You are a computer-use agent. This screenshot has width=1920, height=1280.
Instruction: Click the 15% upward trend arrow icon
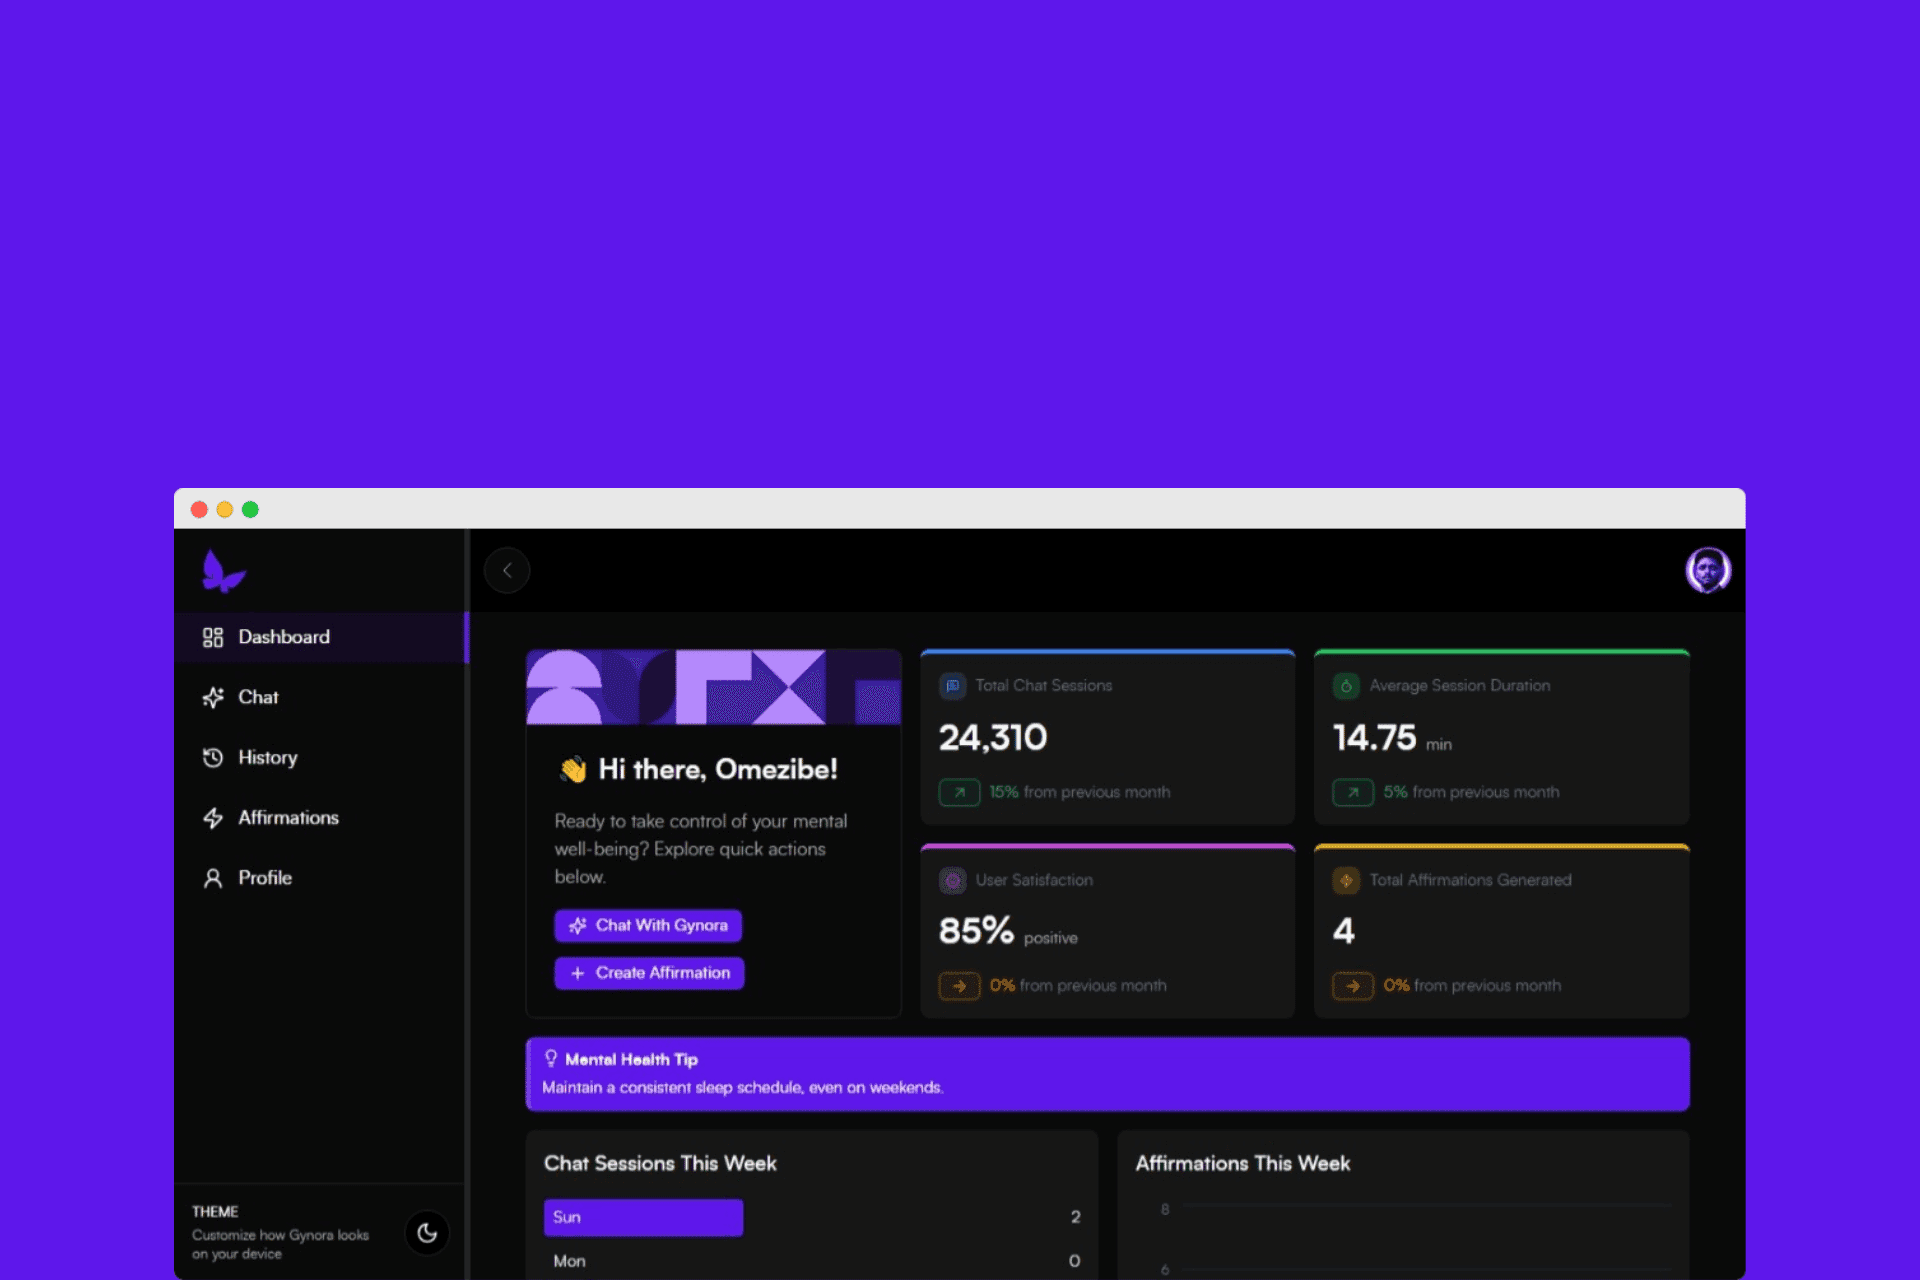[x=959, y=793]
